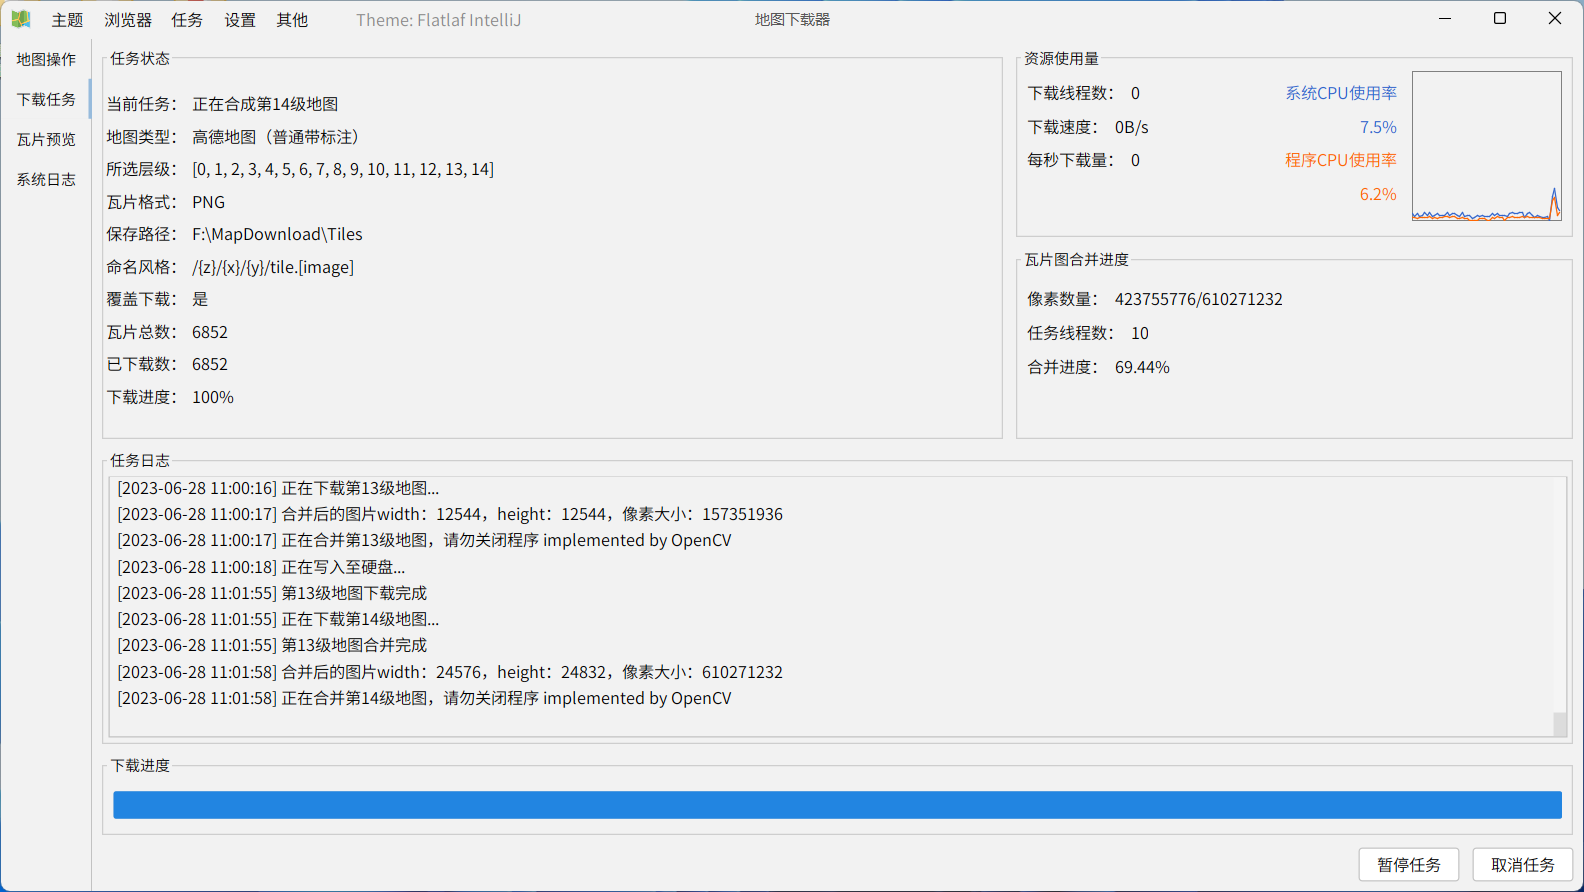
Task: Click the tile format value PNG
Action: point(208,202)
